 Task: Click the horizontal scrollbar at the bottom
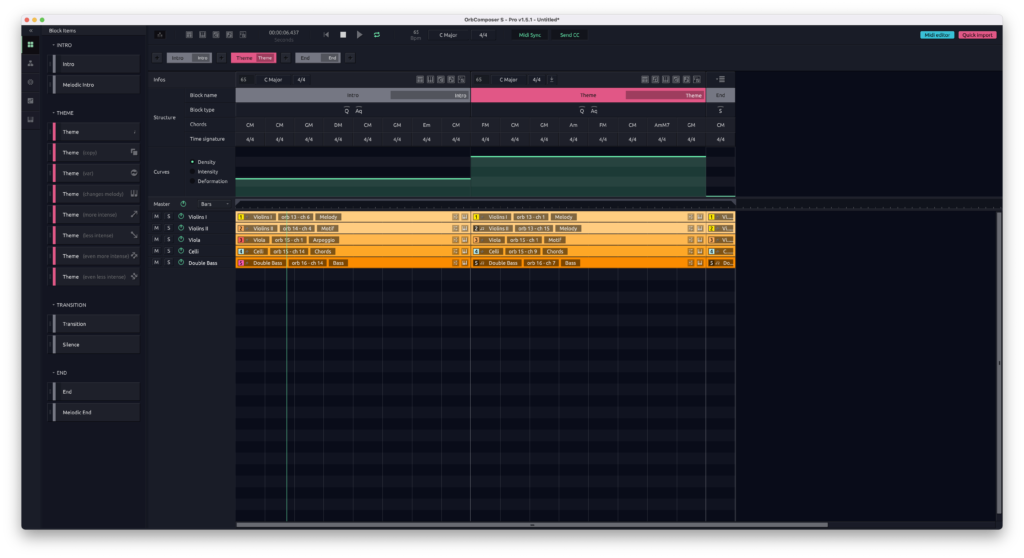pos(532,524)
